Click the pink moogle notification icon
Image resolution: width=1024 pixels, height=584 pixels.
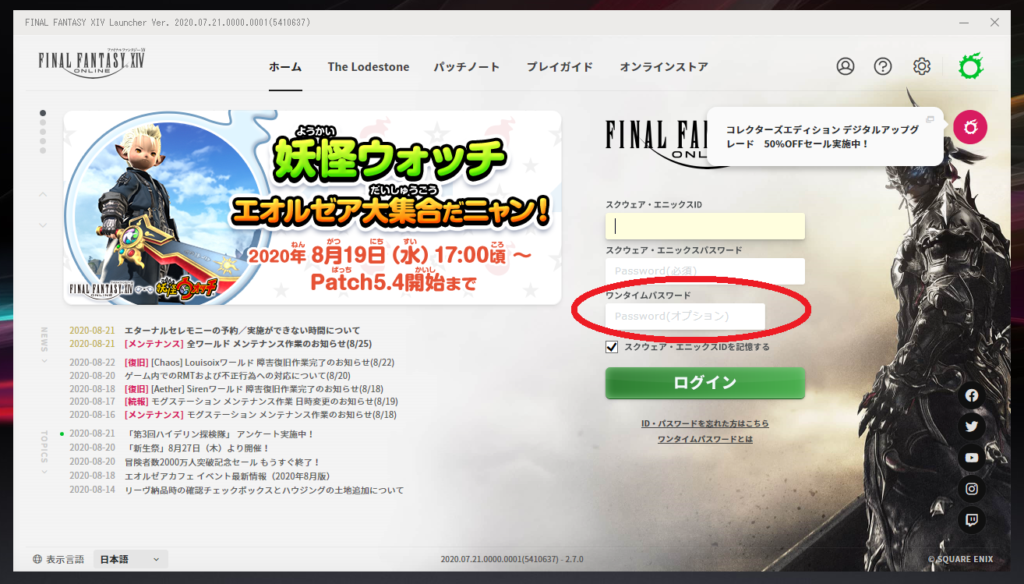click(x=970, y=127)
